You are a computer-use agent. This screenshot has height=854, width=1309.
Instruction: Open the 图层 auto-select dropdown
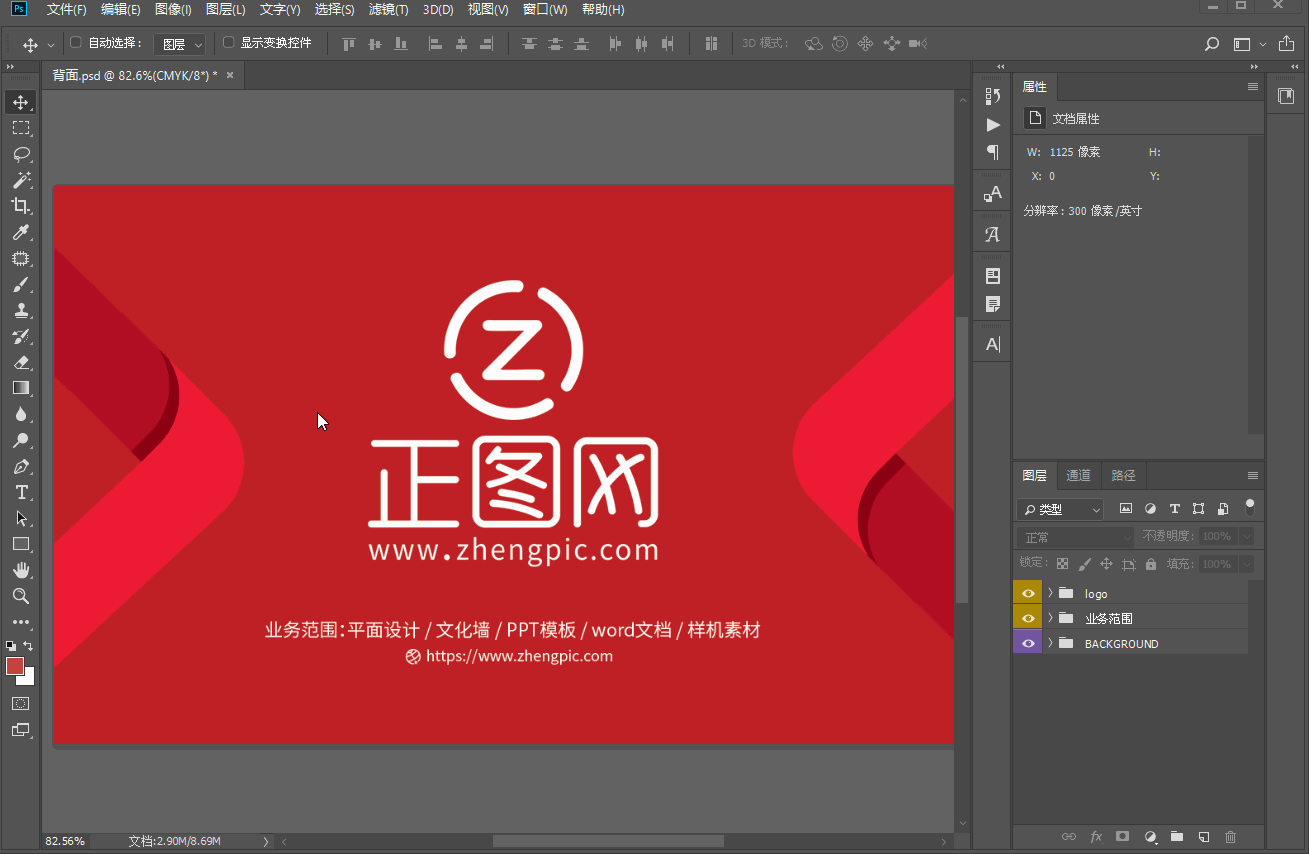[x=180, y=44]
